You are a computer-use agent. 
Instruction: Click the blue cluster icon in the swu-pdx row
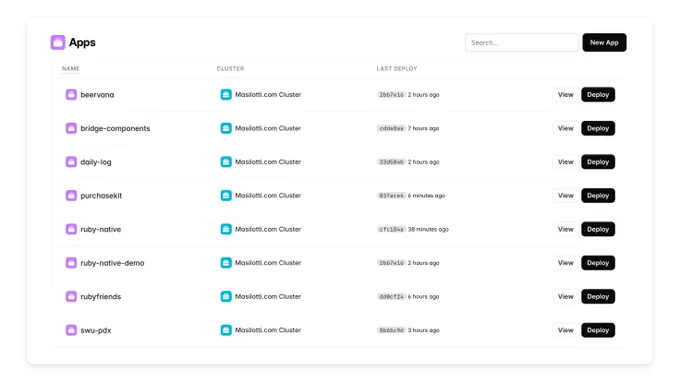click(x=226, y=330)
